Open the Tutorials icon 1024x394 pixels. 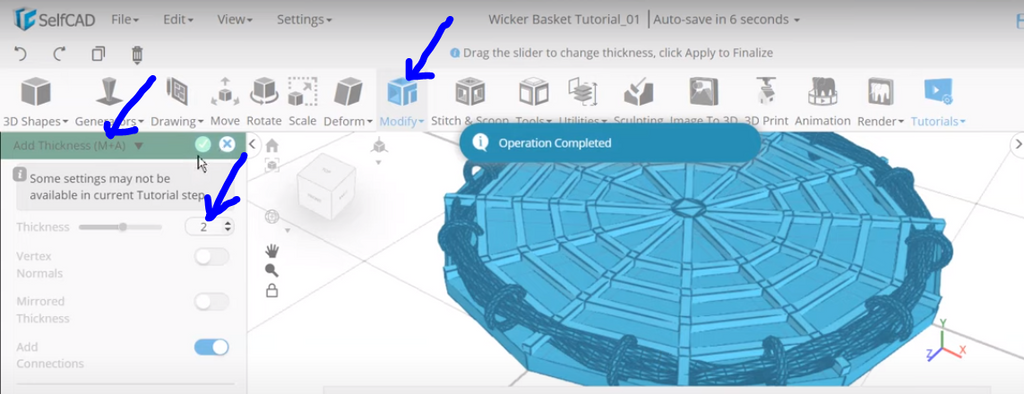click(x=938, y=92)
